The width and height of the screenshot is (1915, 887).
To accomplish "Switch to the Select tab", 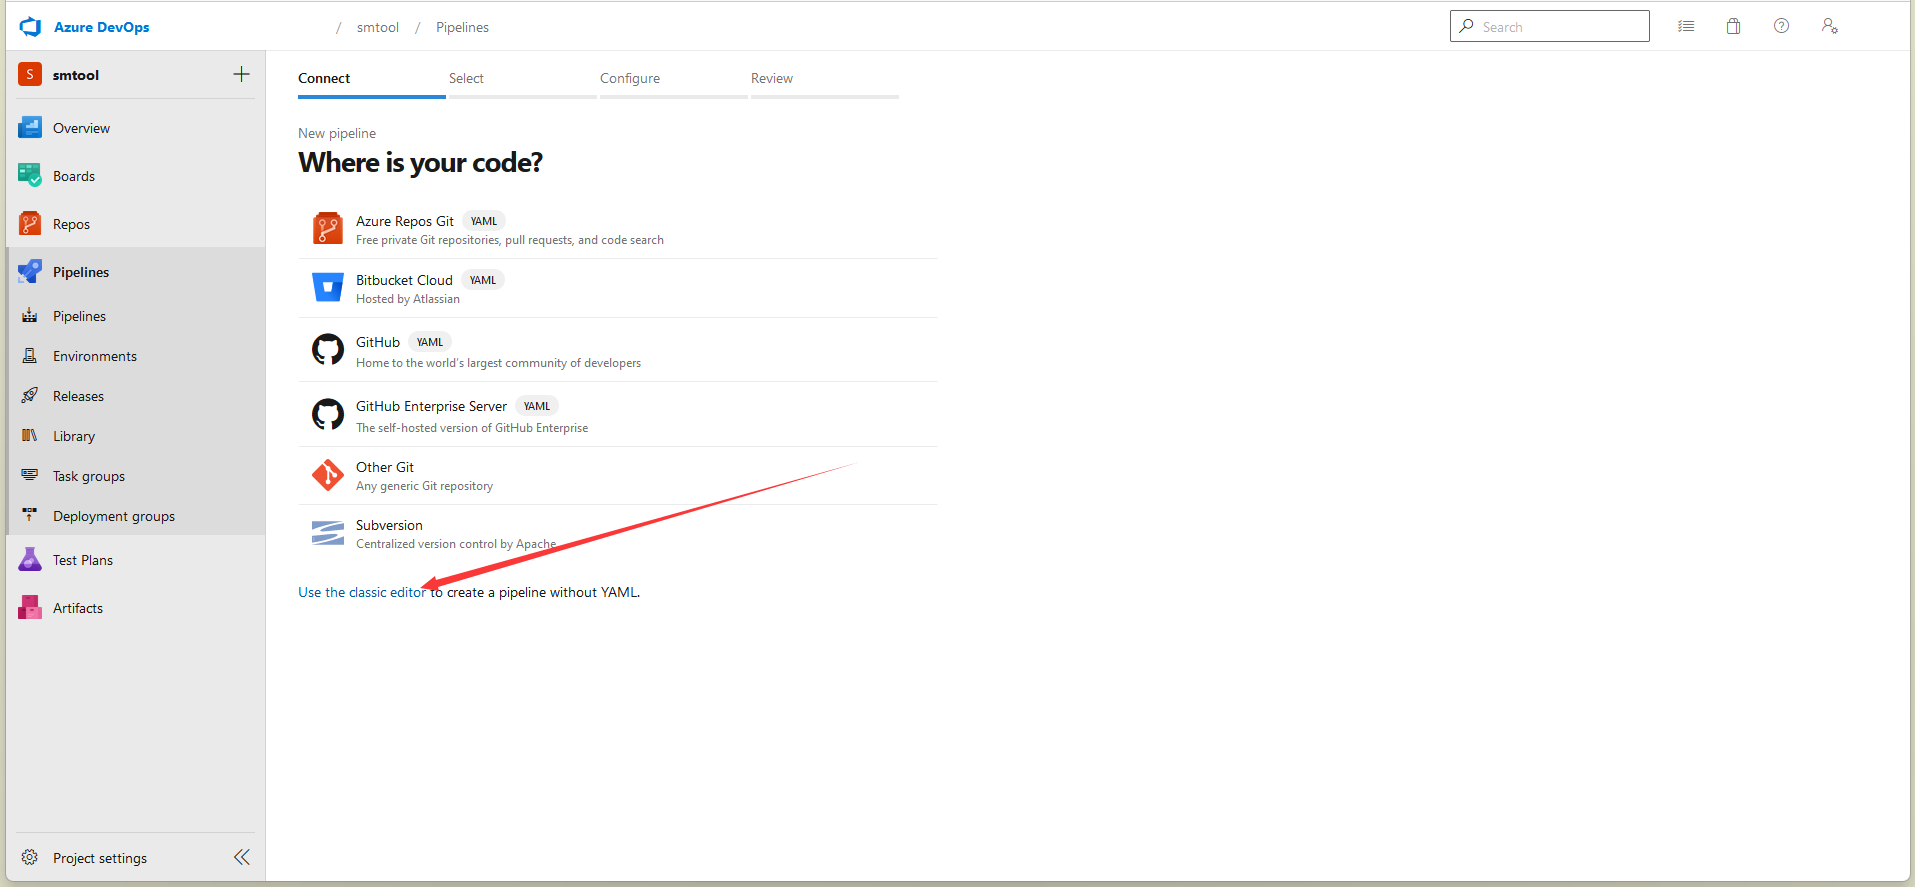I will tap(466, 78).
